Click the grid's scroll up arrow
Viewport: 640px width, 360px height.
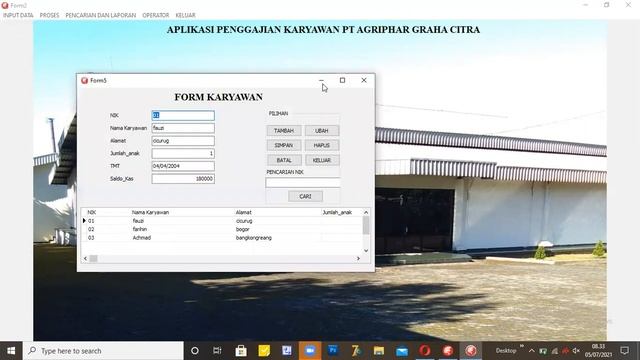pyautogui.click(x=366, y=212)
